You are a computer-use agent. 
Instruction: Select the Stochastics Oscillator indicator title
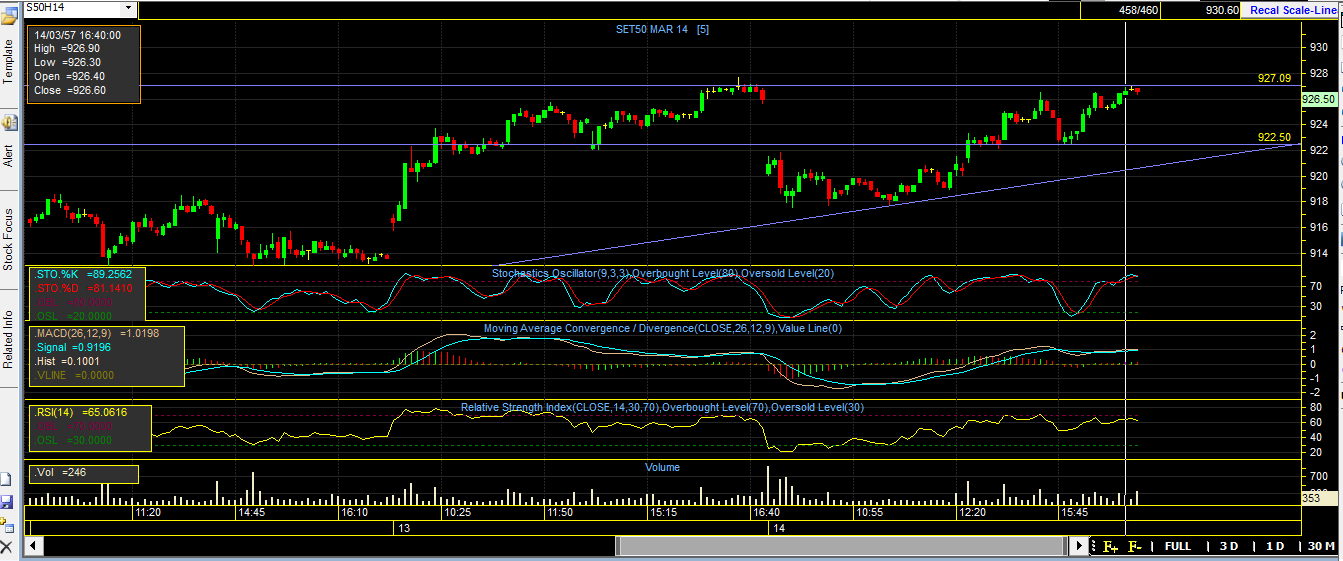pos(663,273)
